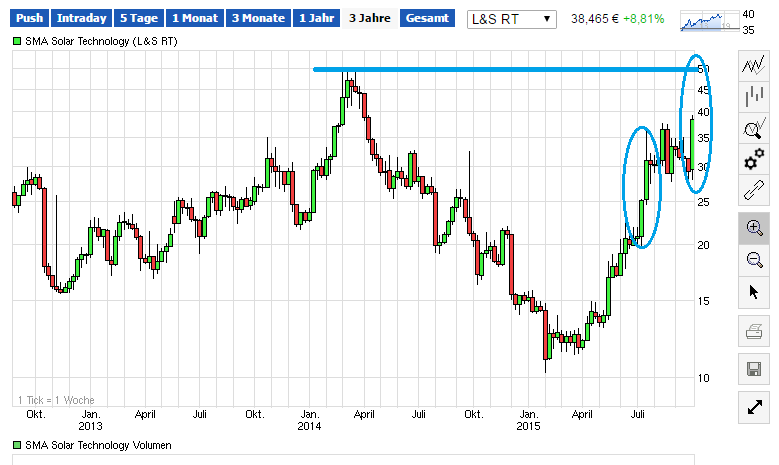Click the 38,465 € price value
Screen dimensions: 779x465
tap(595, 19)
